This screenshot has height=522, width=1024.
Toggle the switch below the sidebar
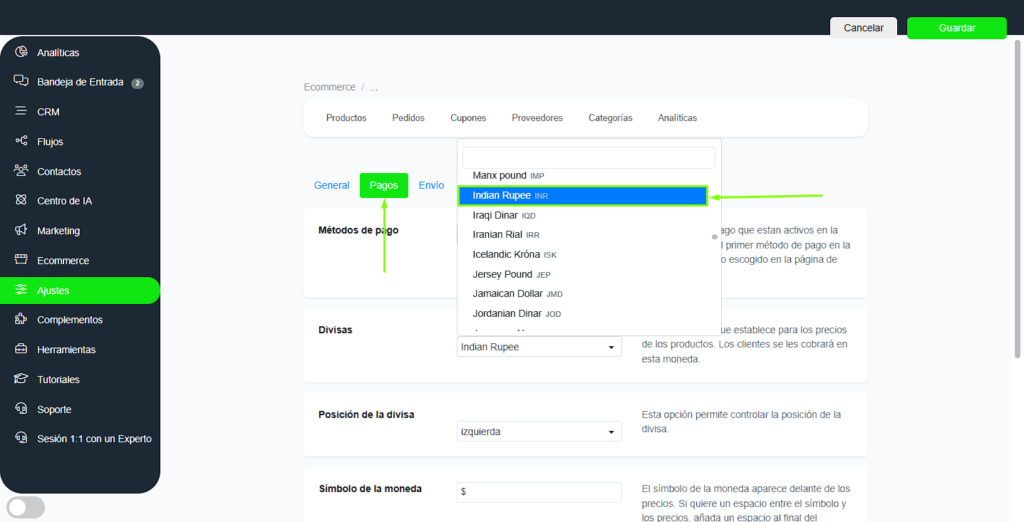25,507
